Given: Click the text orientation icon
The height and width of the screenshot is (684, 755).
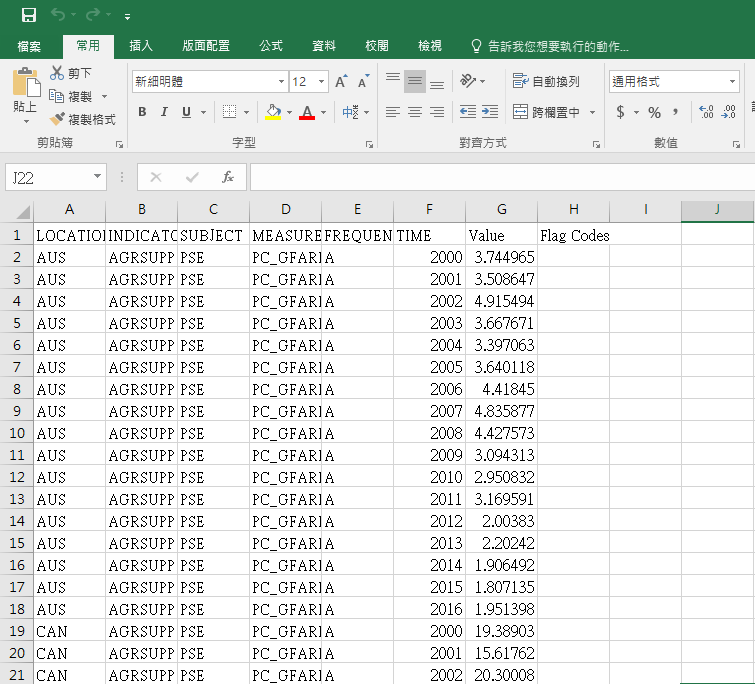Looking at the screenshot, I should click(468, 81).
